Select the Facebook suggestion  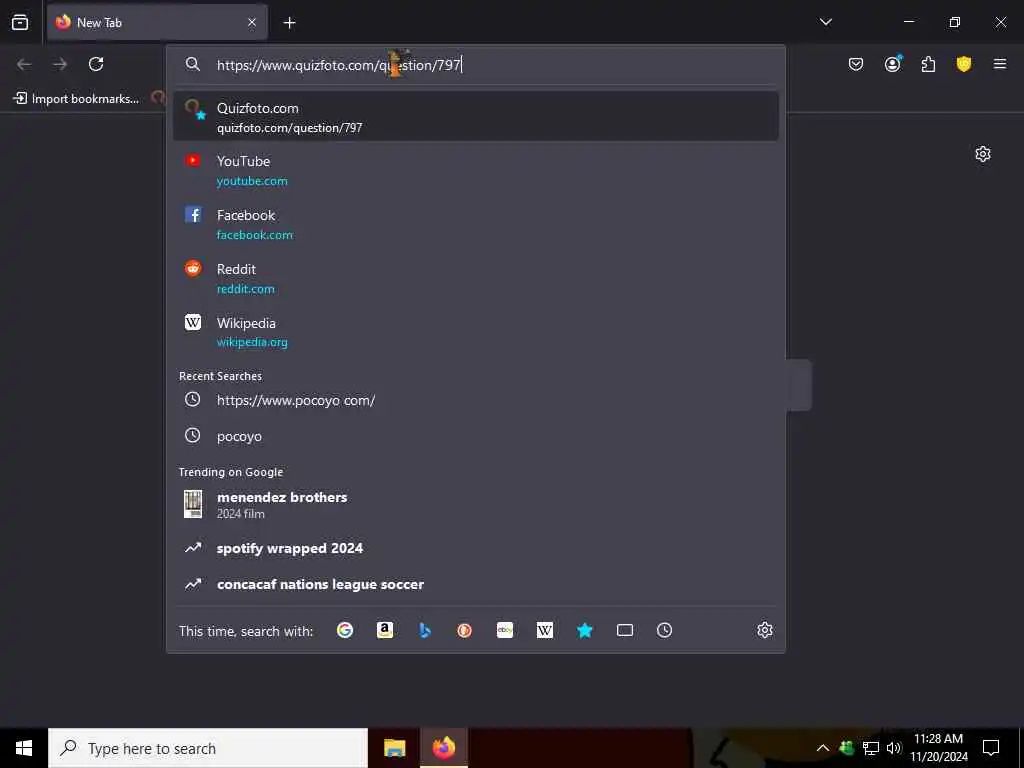[475, 224]
